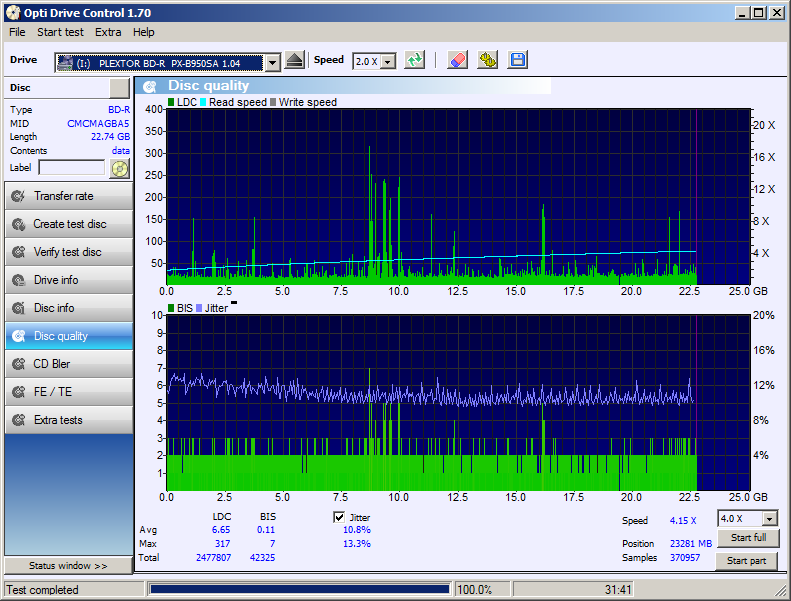Click the MID value CMCMAGBA5

pos(98,124)
